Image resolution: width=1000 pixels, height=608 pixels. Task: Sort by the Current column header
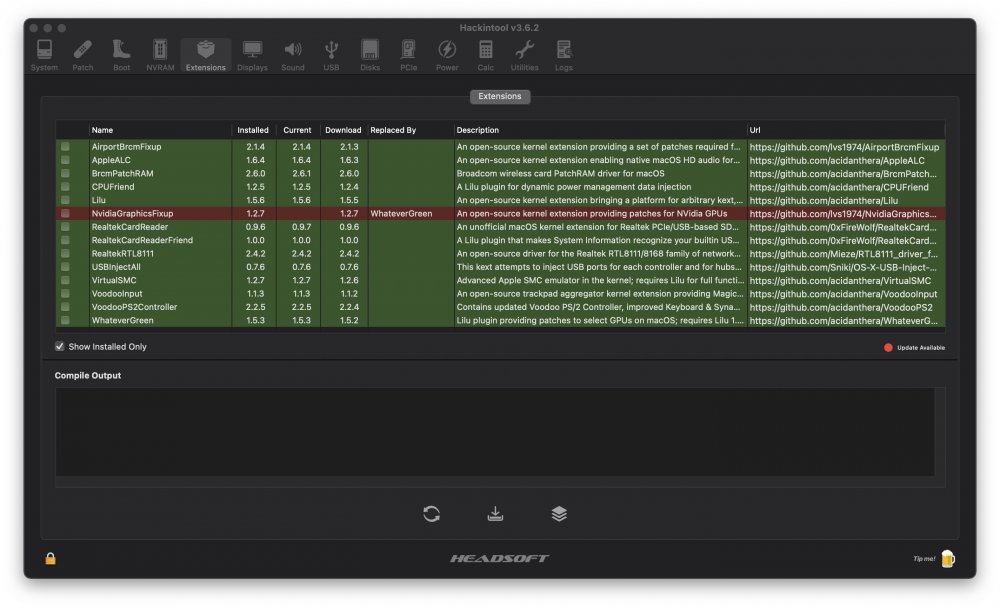point(297,130)
